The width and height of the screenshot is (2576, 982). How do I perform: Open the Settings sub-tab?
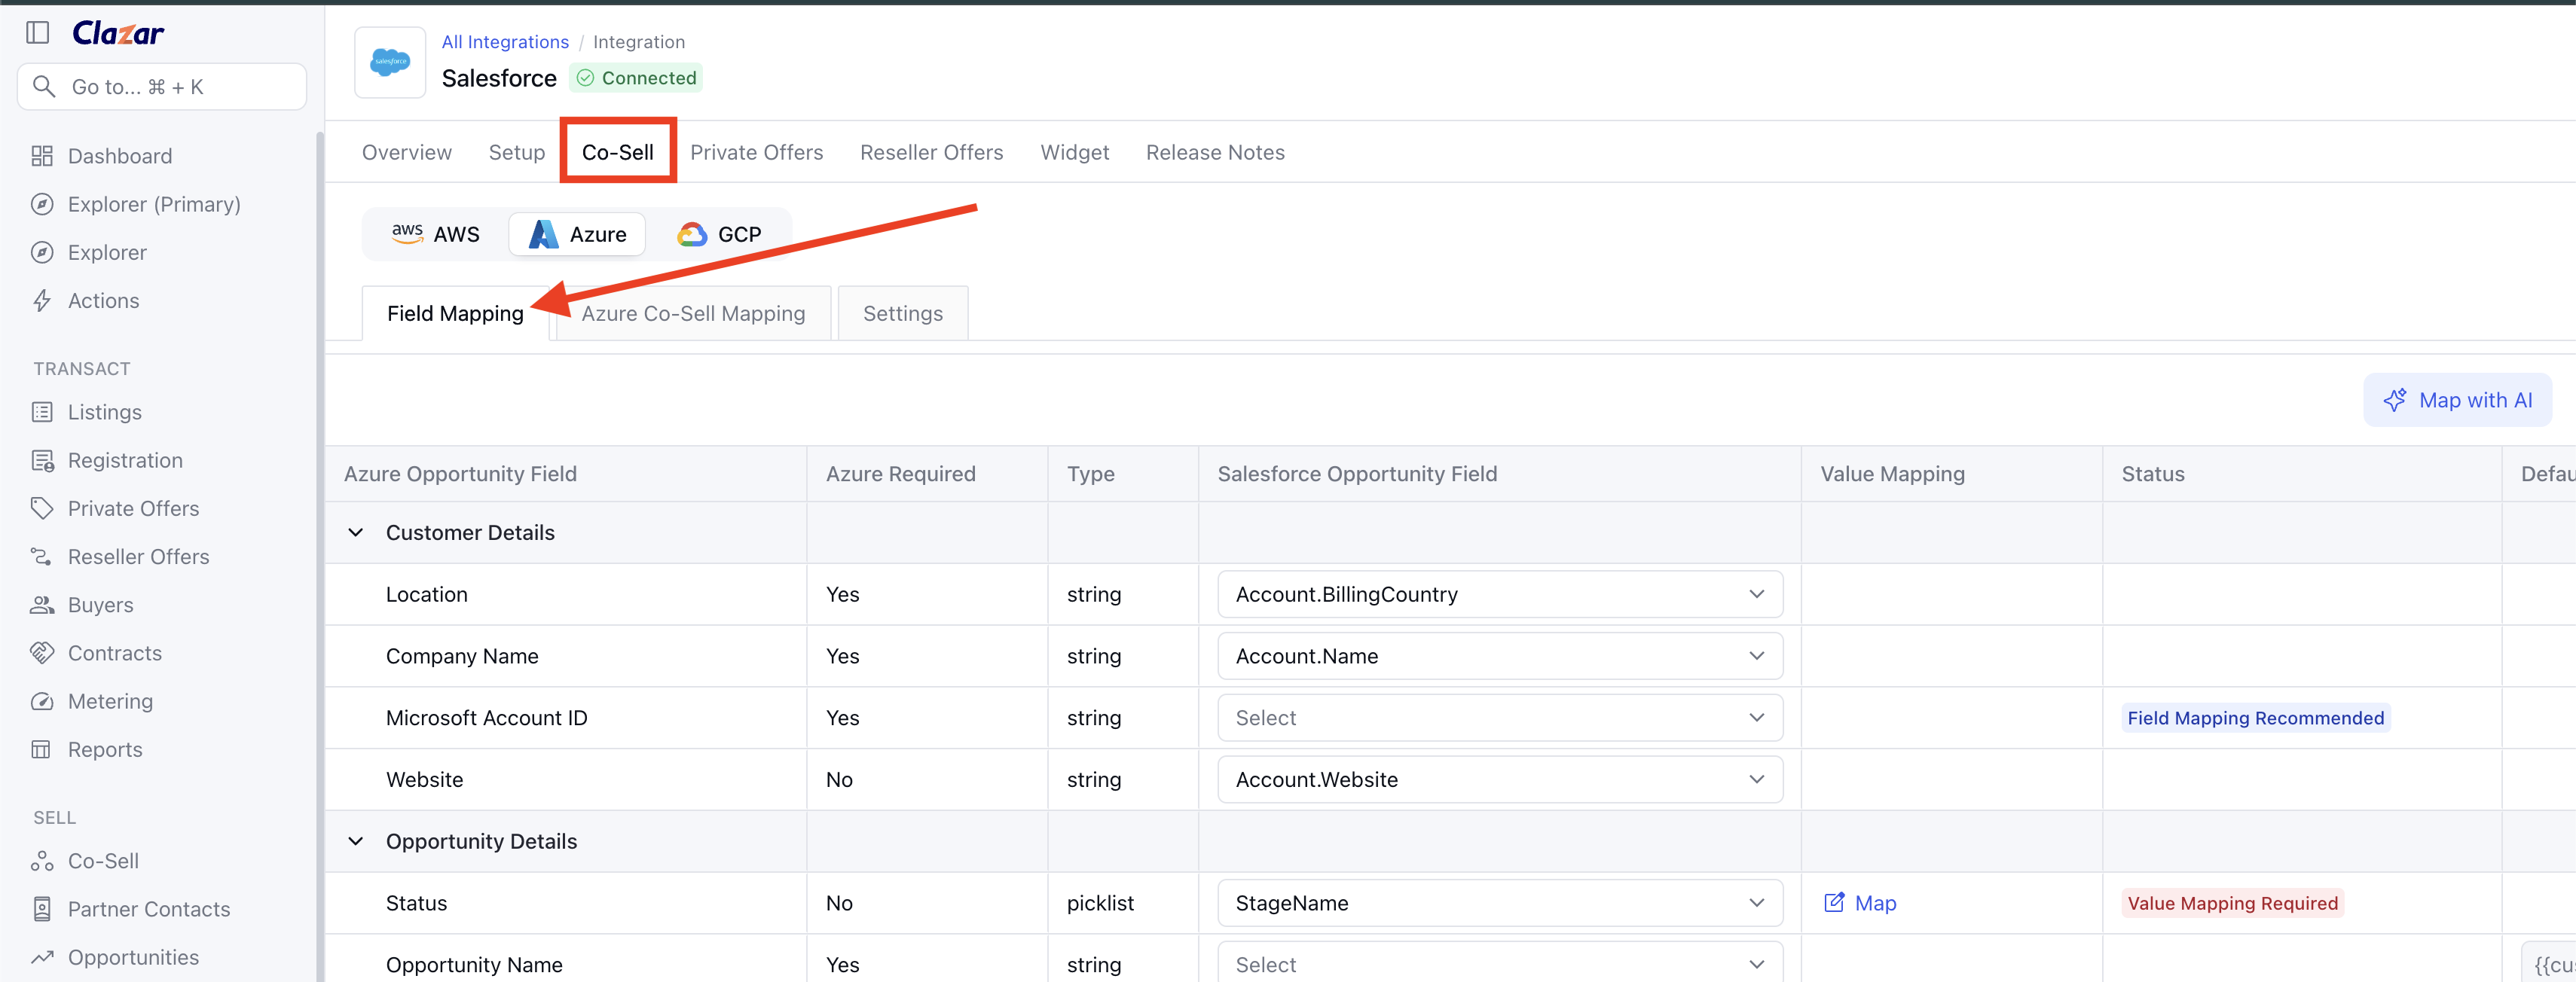point(903,313)
